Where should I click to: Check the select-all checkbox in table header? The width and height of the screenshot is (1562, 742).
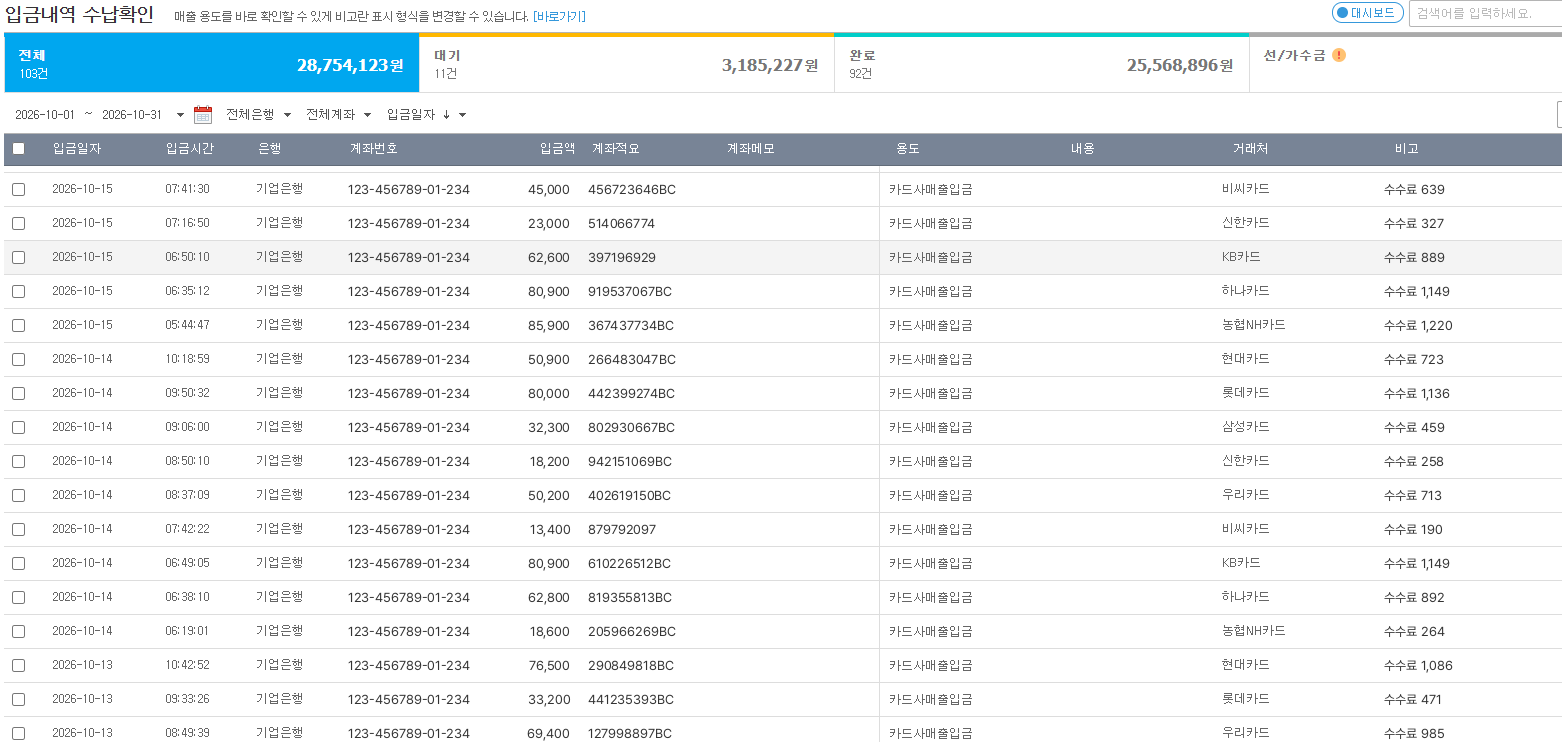[18, 149]
